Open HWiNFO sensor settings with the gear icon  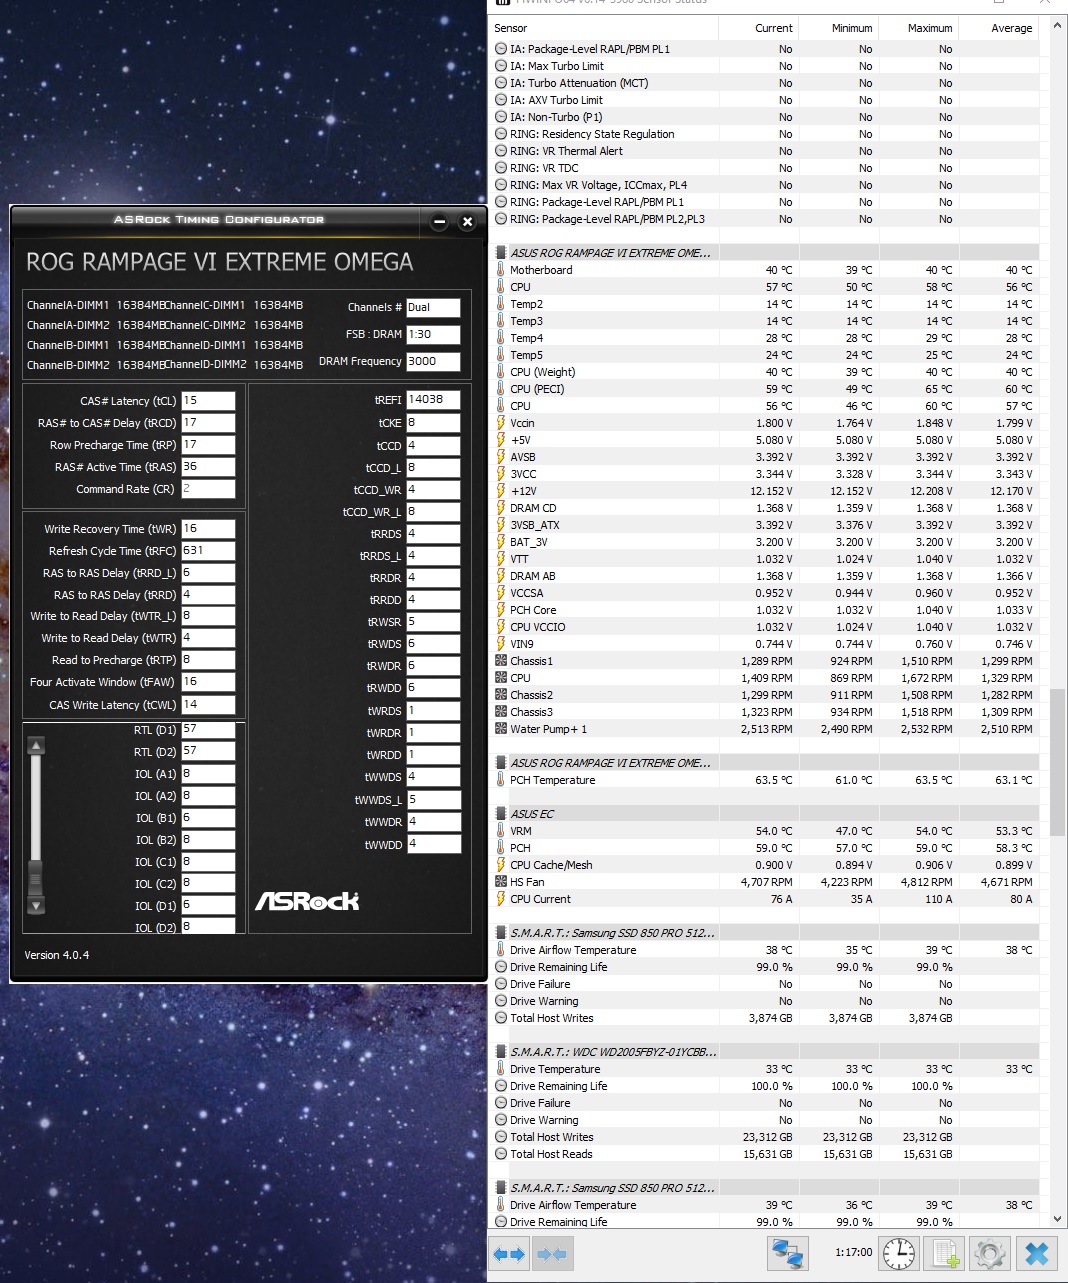(x=989, y=1253)
